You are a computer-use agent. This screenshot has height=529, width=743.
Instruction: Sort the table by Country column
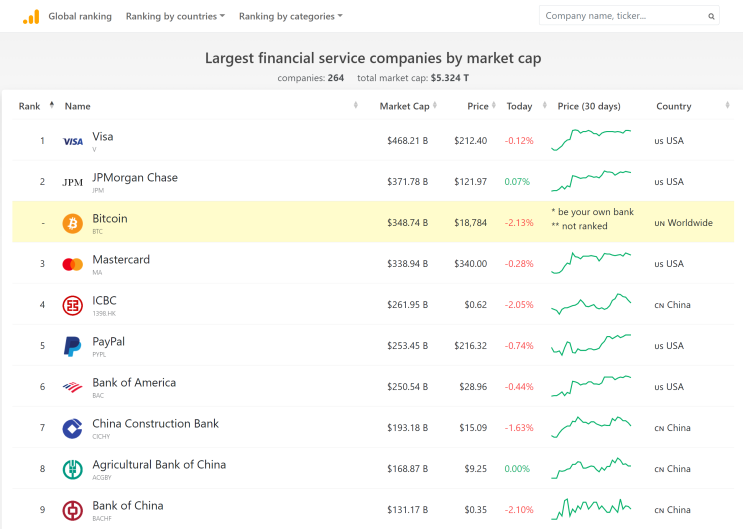[x=692, y=106]
